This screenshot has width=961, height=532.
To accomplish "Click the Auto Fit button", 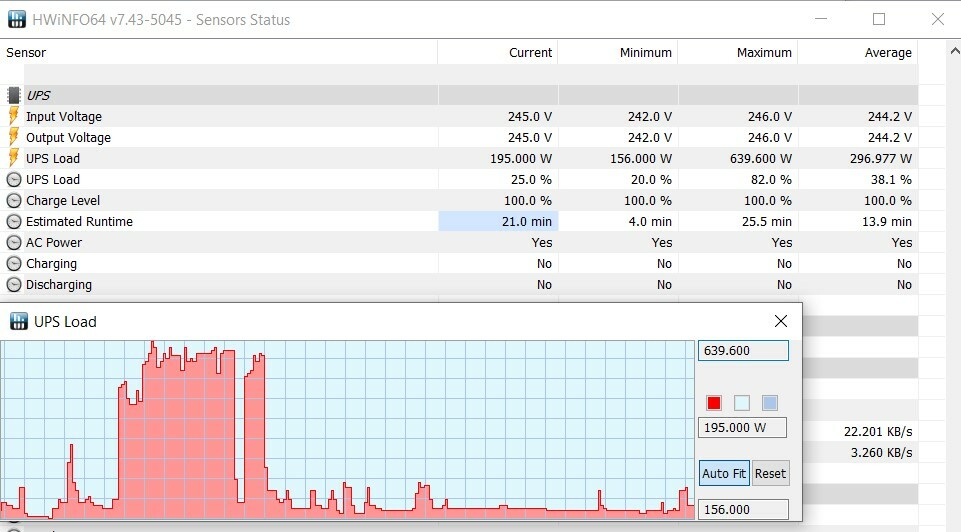I will (x=724, y=473).
